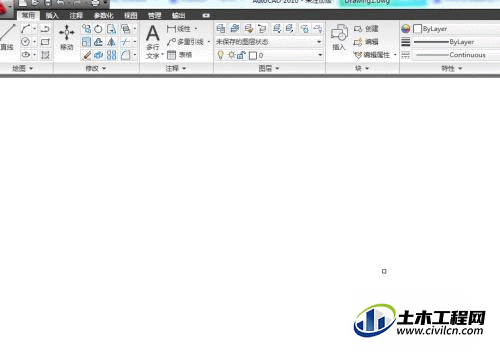Open the Ellipse tool dropdown arrow
The height and width of the screenshot is (361, 500).
(34, 55)
